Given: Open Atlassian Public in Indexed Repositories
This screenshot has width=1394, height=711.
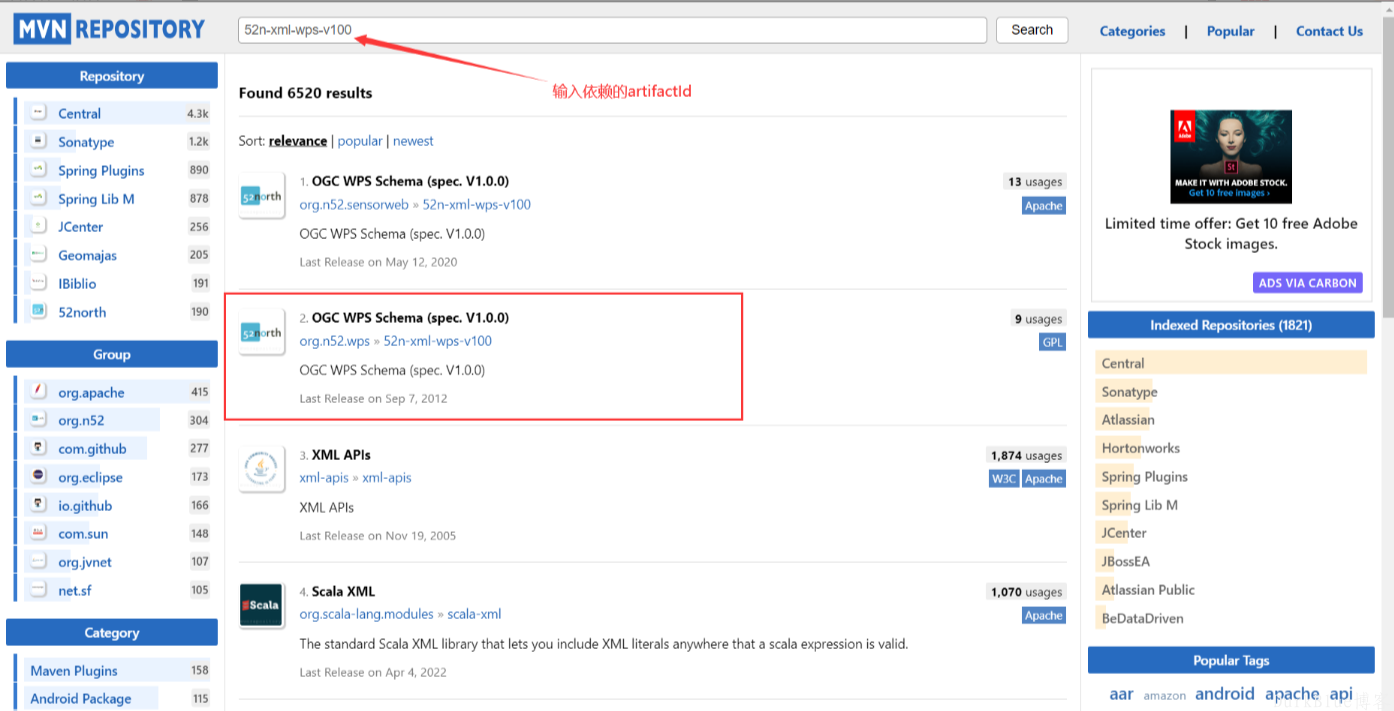Looking at the screenshot, I should (1148, 590).
